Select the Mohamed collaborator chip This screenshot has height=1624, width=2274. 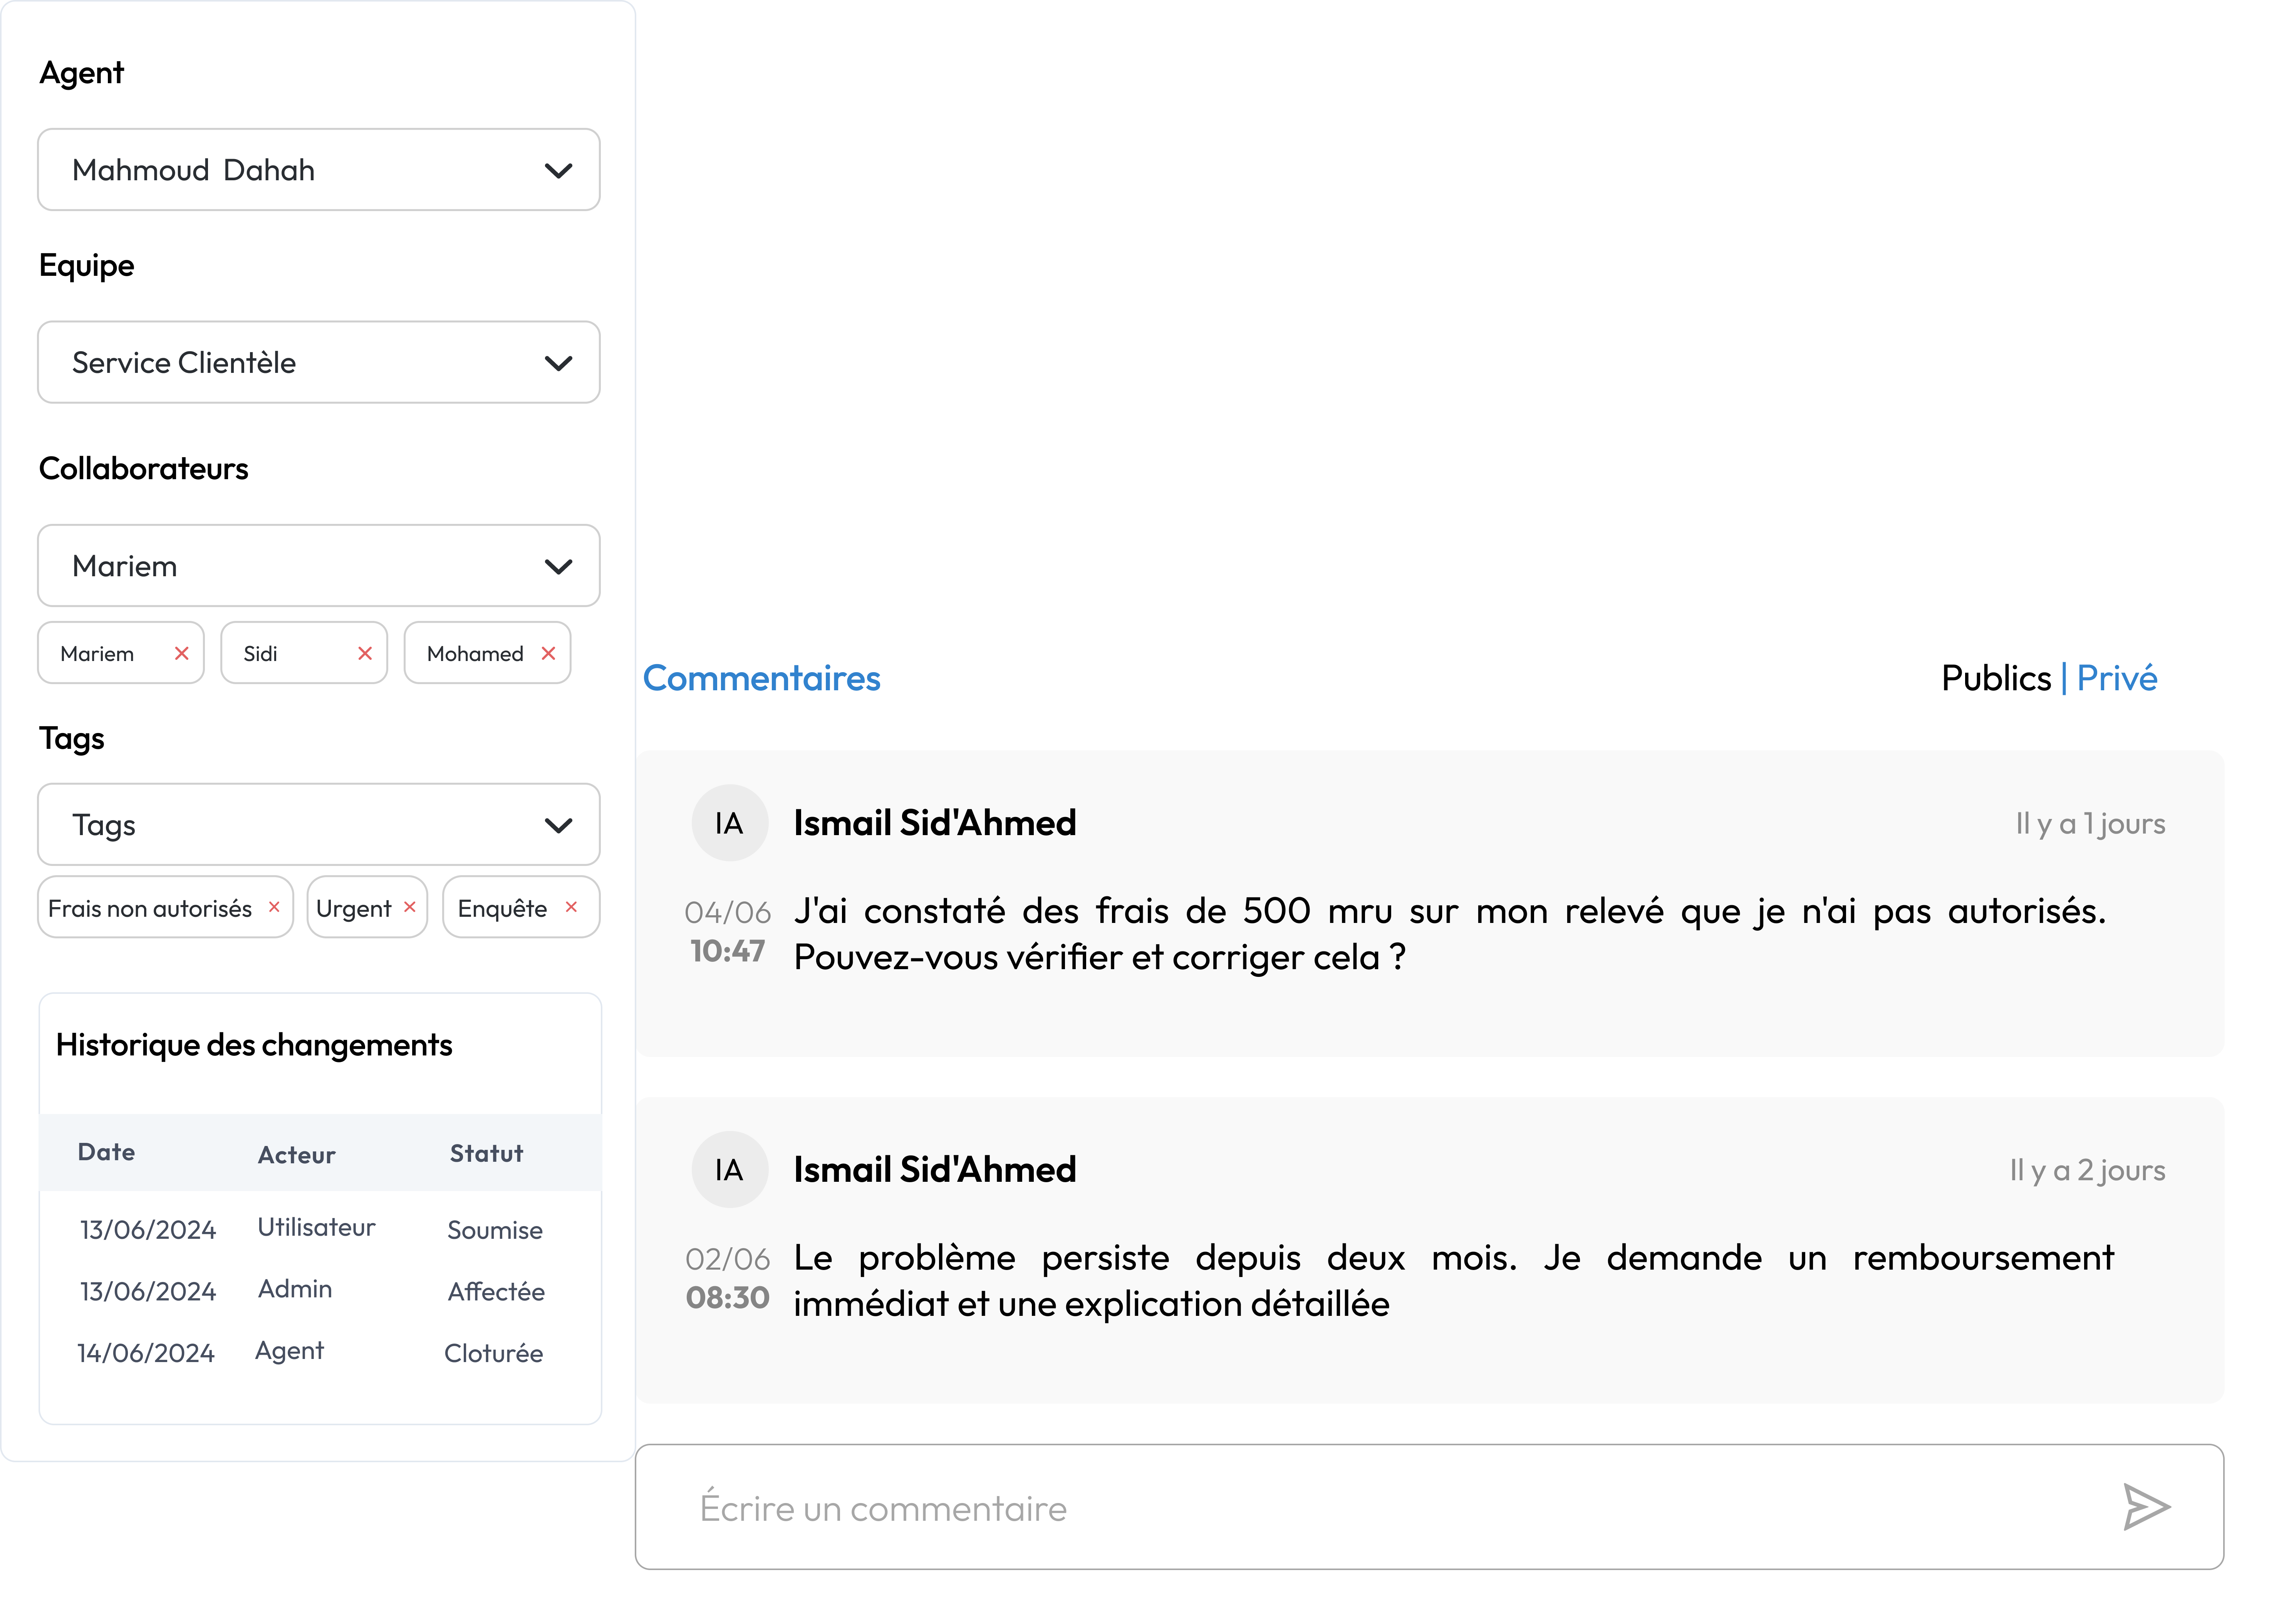(x=487, y=653)
